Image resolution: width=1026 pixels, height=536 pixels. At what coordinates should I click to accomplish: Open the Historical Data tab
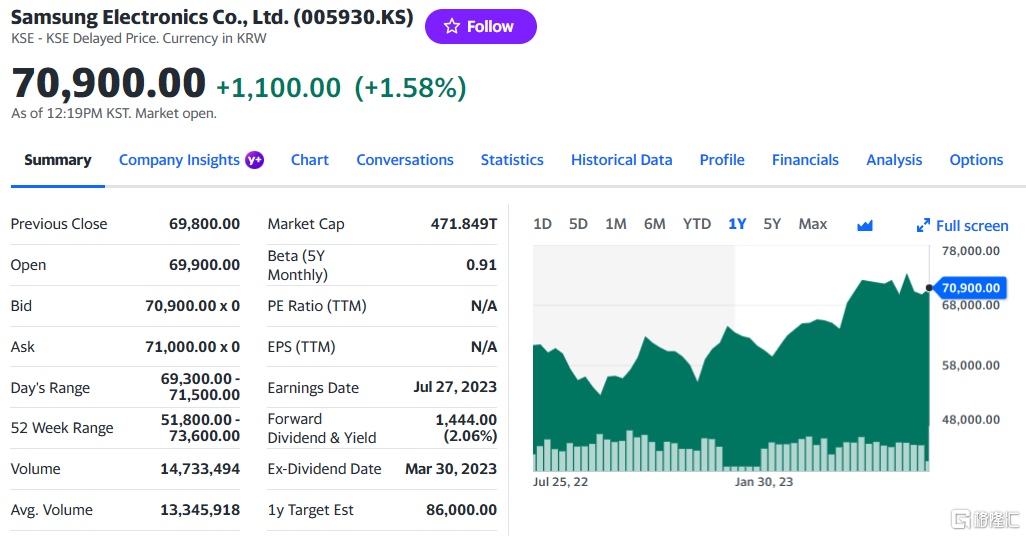pyautogui.click(x=622, y=160)
